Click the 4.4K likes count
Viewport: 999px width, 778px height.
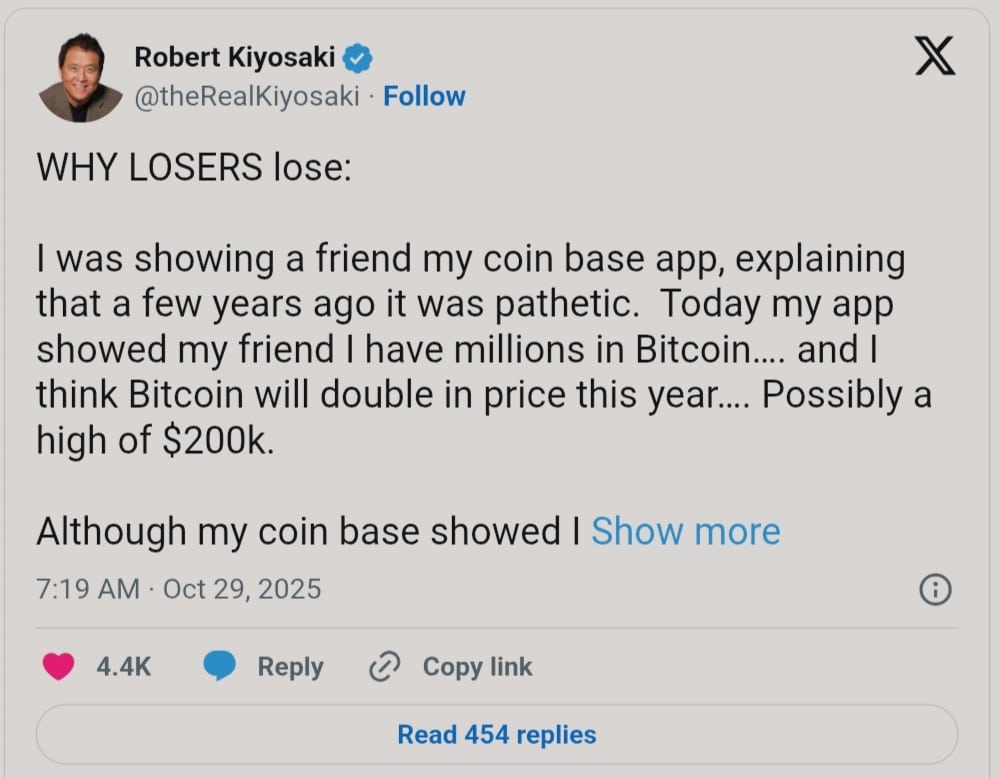(x=124, y=666)
